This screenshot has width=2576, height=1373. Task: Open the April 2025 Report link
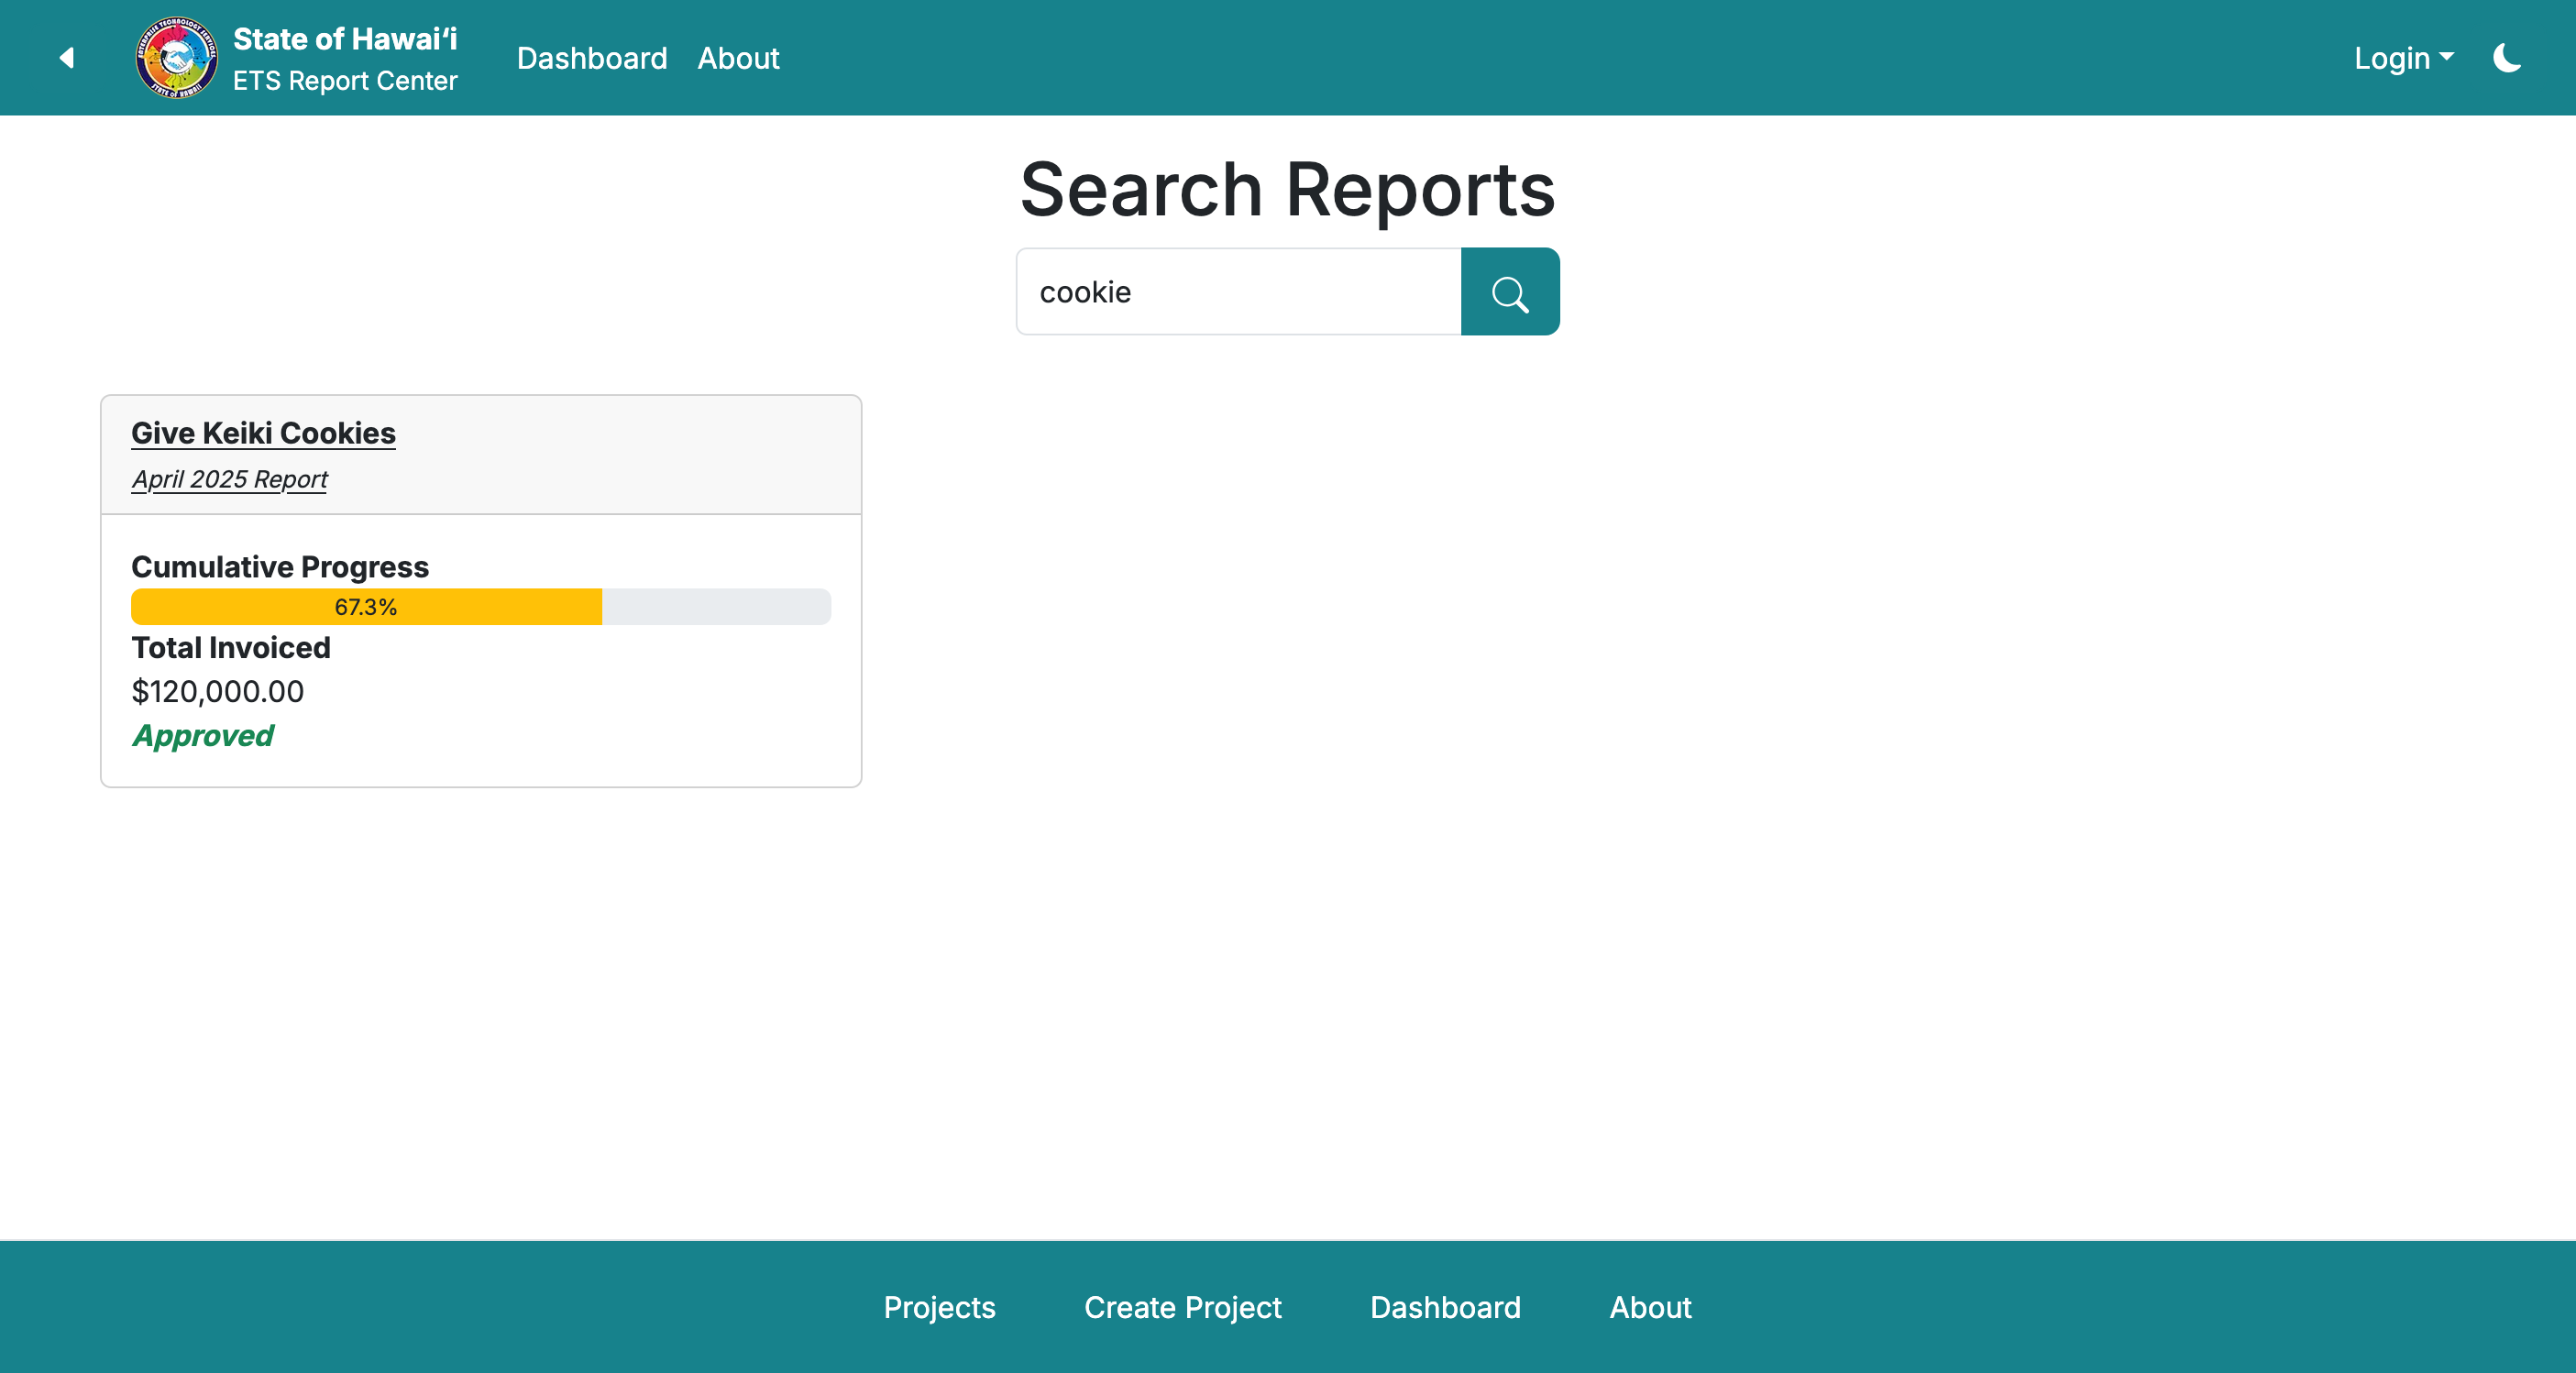click(229, 479)
